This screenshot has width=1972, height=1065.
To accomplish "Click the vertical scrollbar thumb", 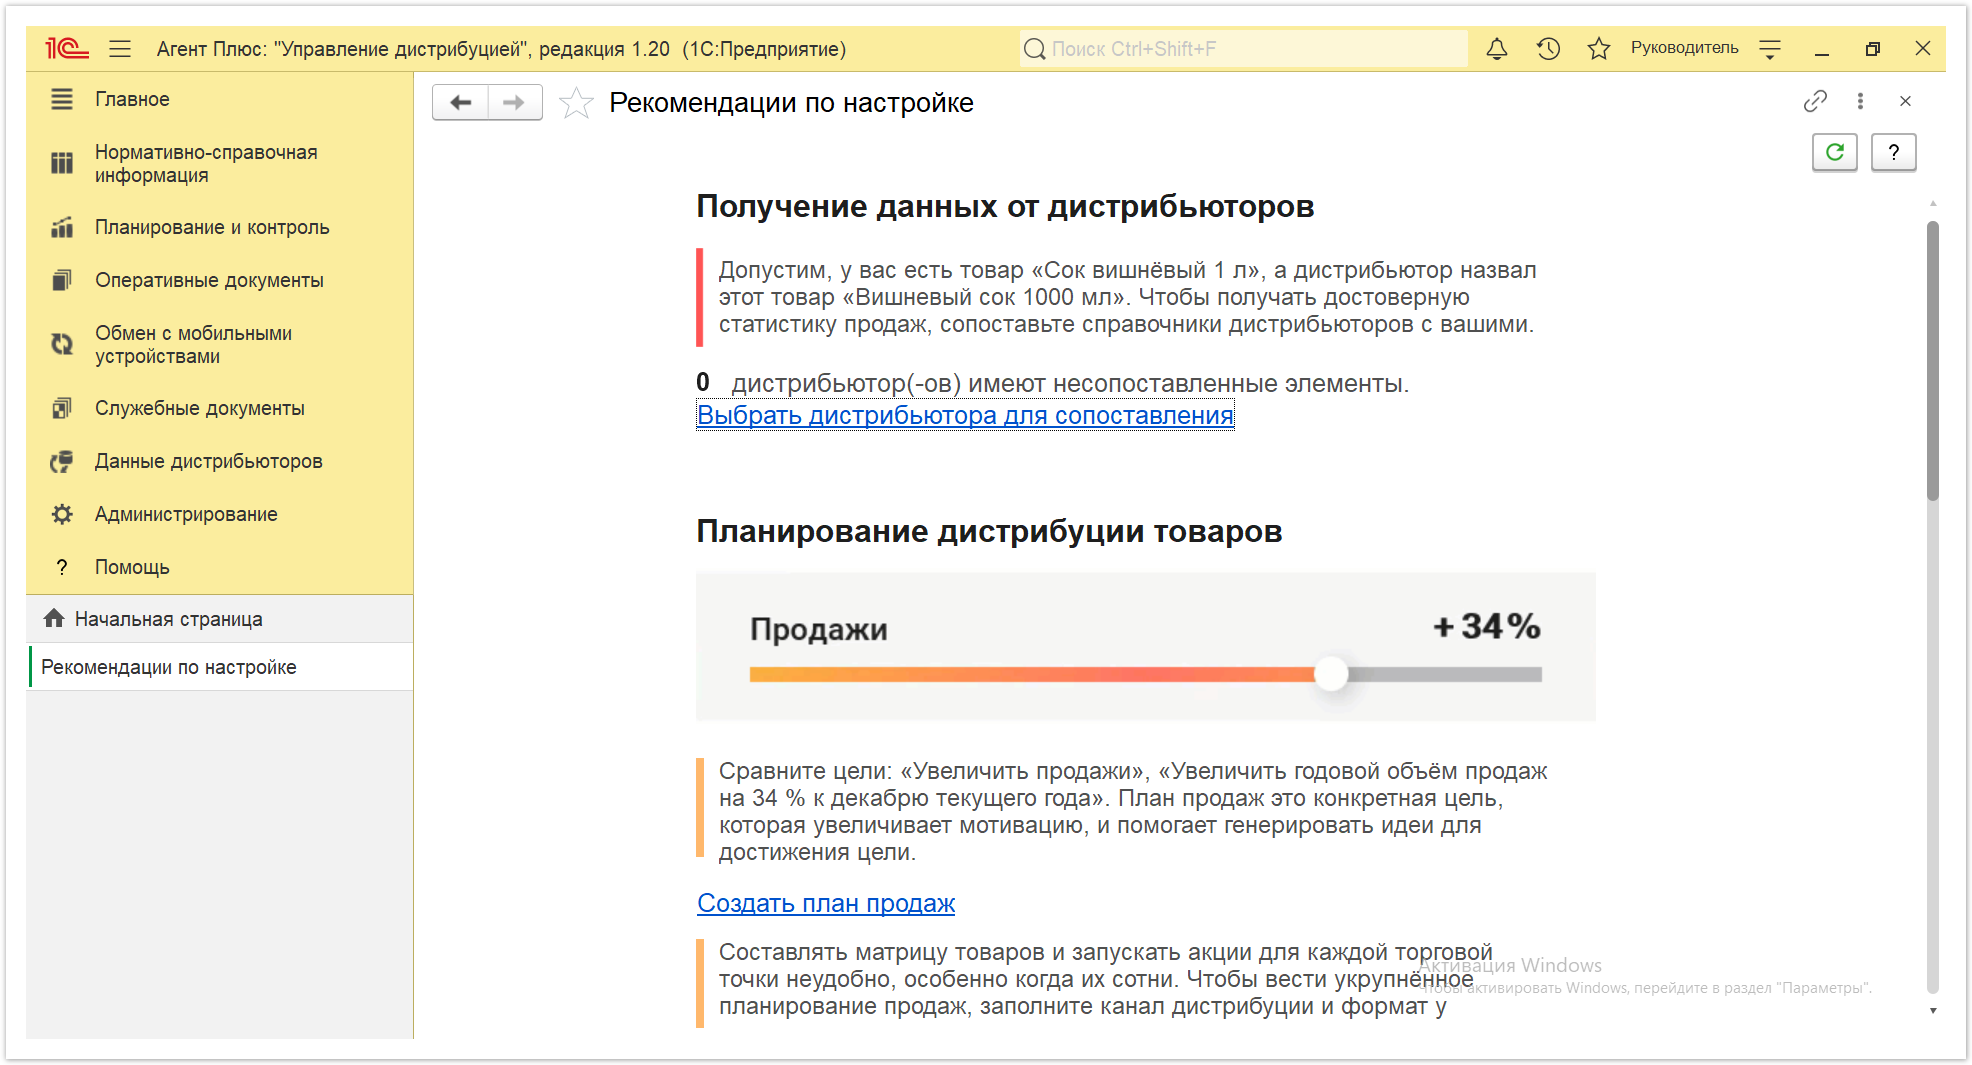I will (1933, 360).
